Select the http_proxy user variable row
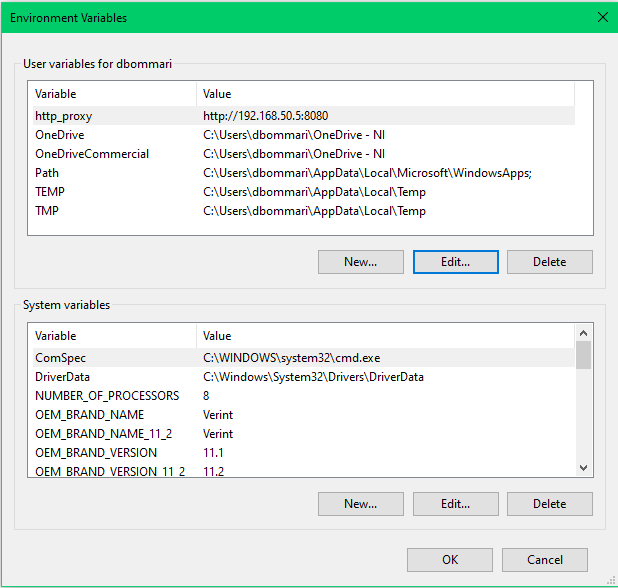Screen dimensions: 618x588 (x=303, y=116)
